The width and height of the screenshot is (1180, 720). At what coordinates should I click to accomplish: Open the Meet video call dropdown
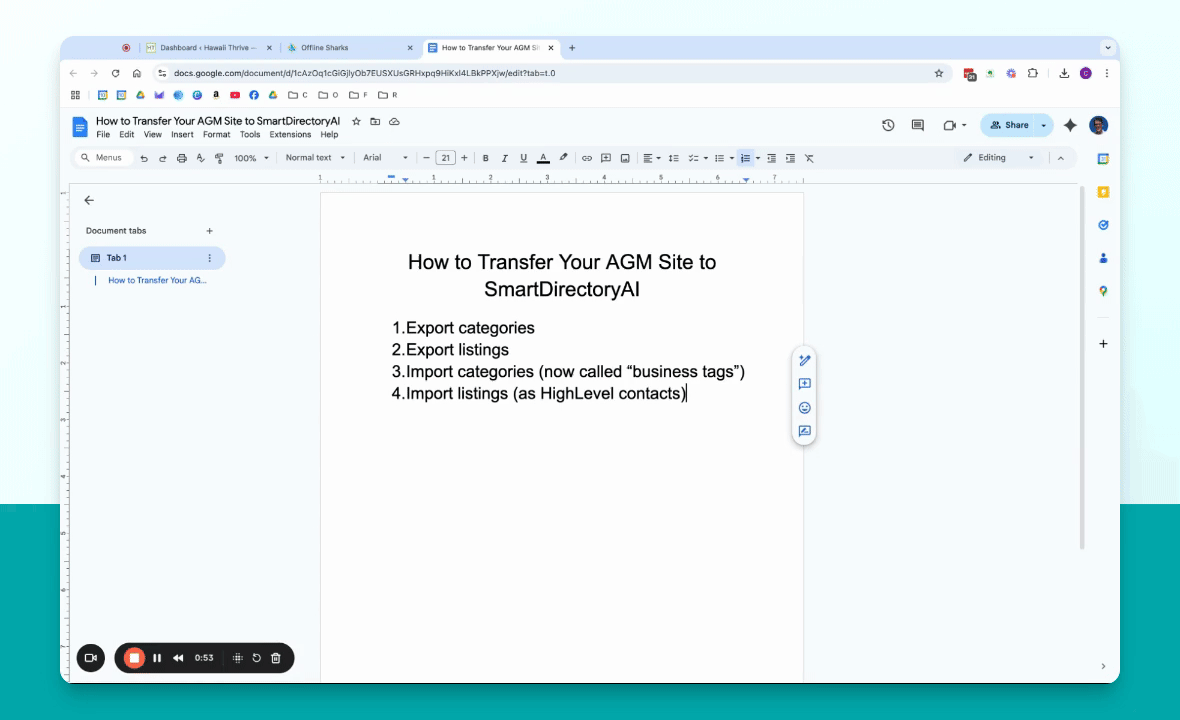[954, 125]
